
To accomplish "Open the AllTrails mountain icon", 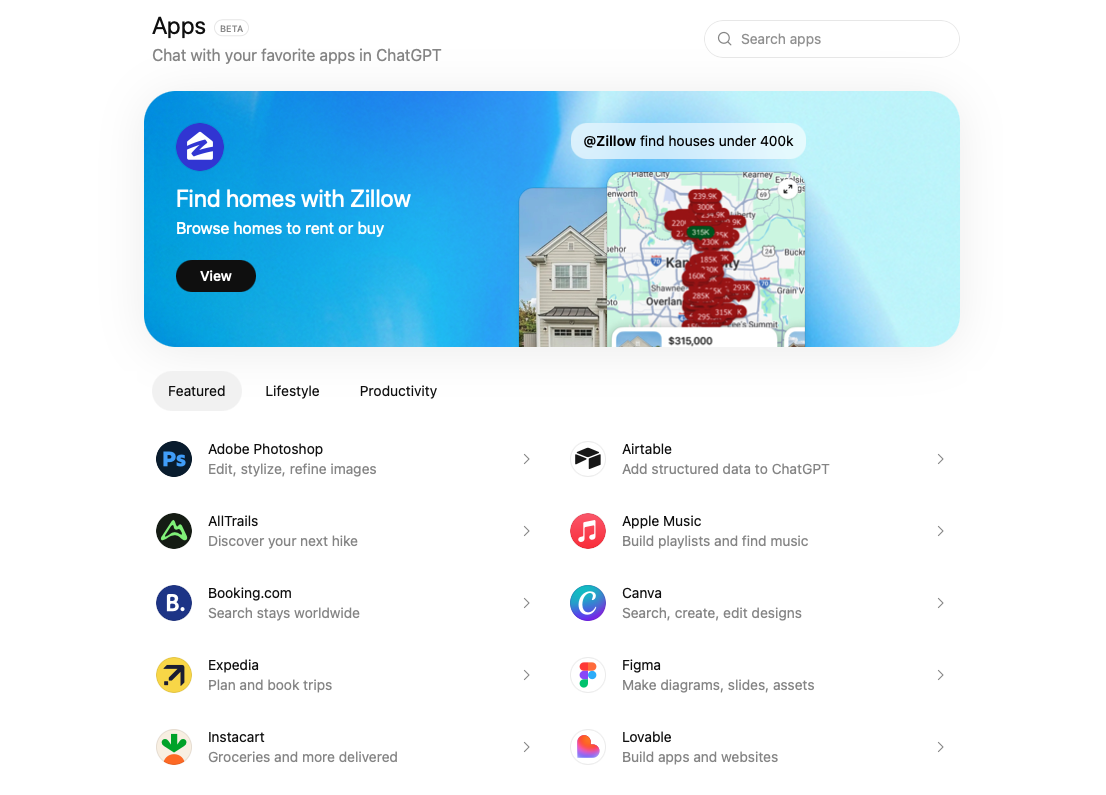I will 174,531.
